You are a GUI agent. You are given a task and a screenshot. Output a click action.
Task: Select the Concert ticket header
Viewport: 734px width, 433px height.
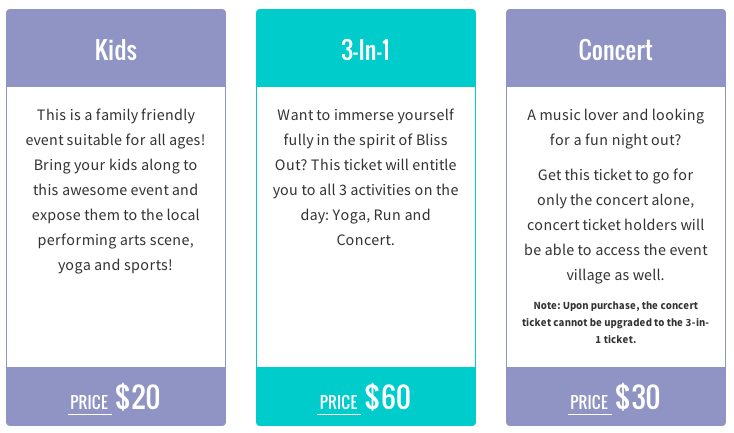point(615,49)
